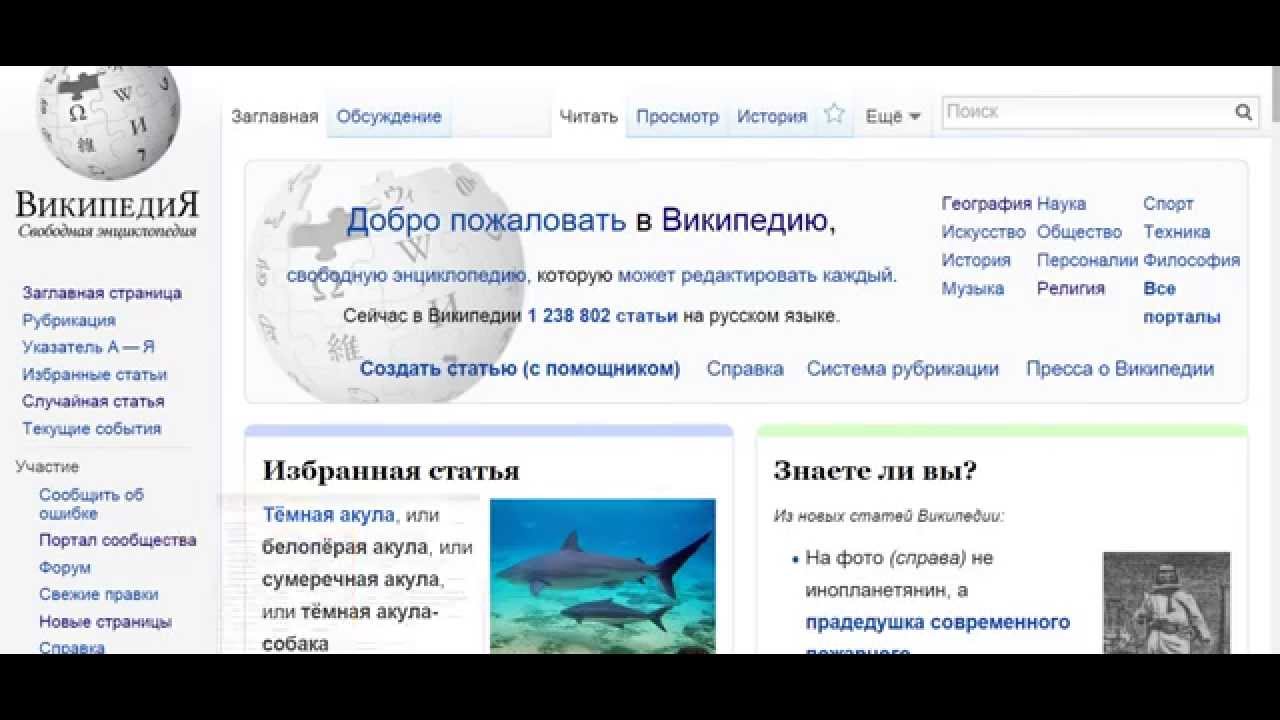Open прадедушка современного link

[938, 622]
